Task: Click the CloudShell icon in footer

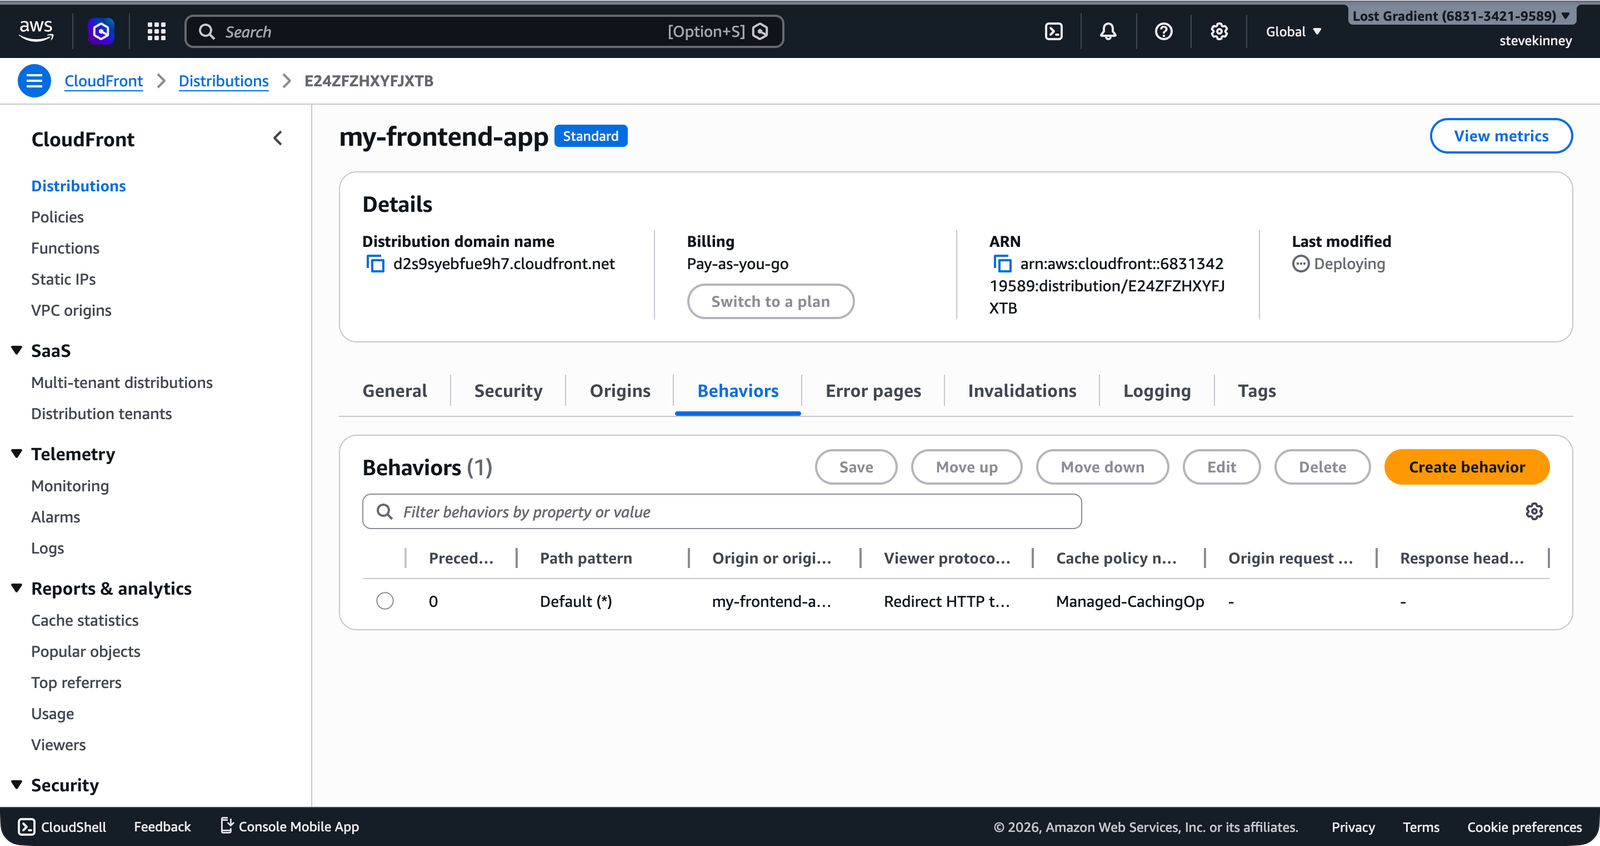Action: pos(27,827)
